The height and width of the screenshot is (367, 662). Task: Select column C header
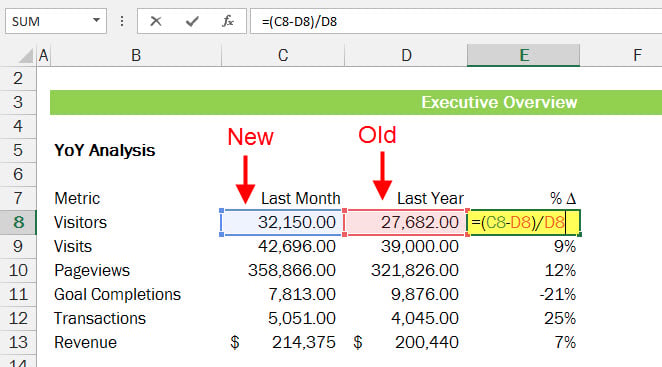coord(283,55)
